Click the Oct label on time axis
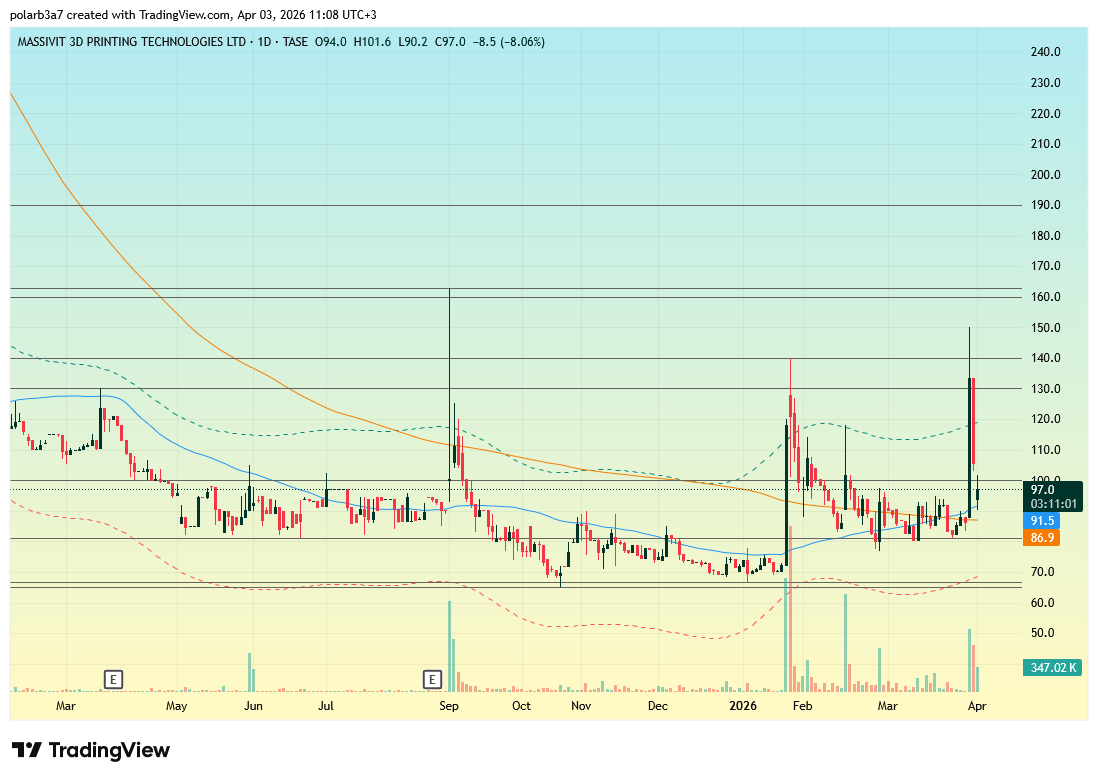 pos(521,706)
